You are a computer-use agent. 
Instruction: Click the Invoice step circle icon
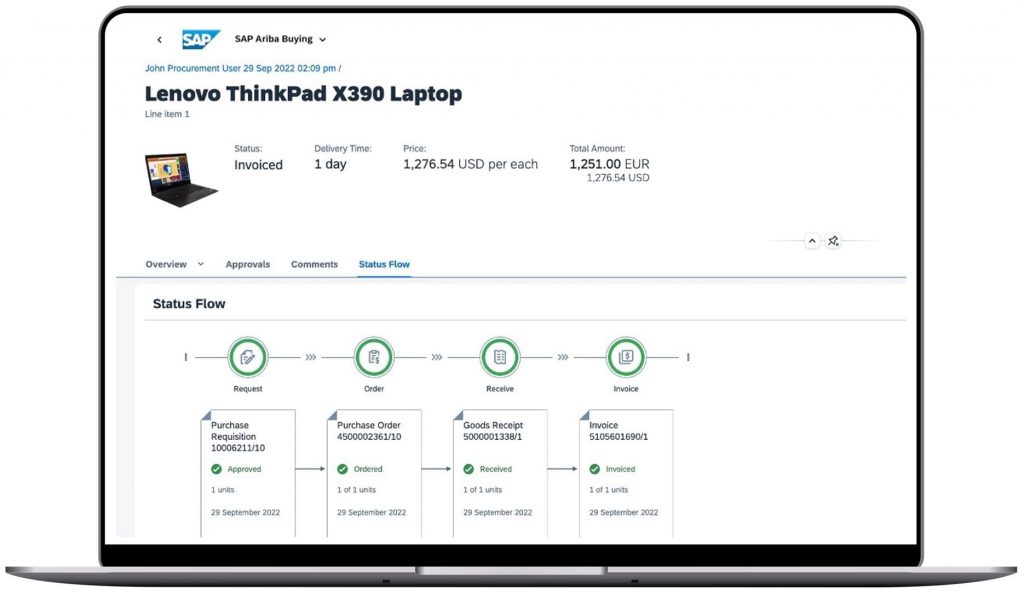[x=626, y=357]
